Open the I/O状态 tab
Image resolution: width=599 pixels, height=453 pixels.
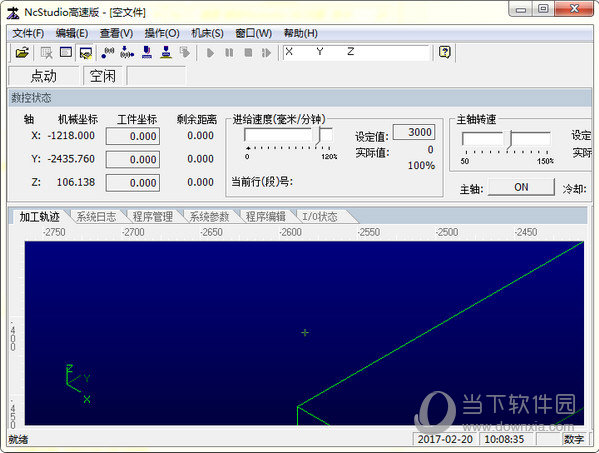click(x=320, y=217)
